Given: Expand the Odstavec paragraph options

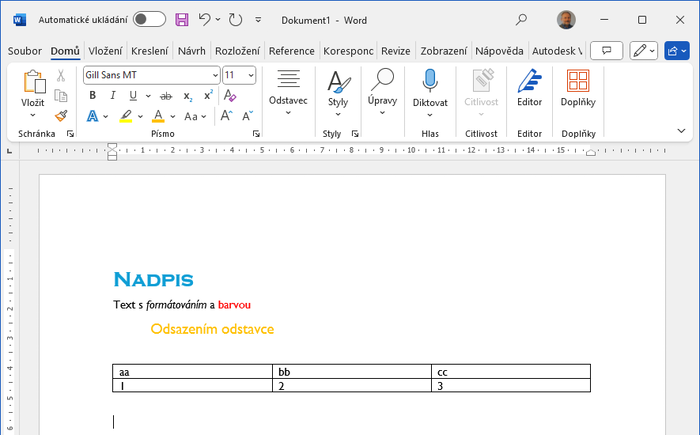Looking at the screenshot, I should click(288, 92).
